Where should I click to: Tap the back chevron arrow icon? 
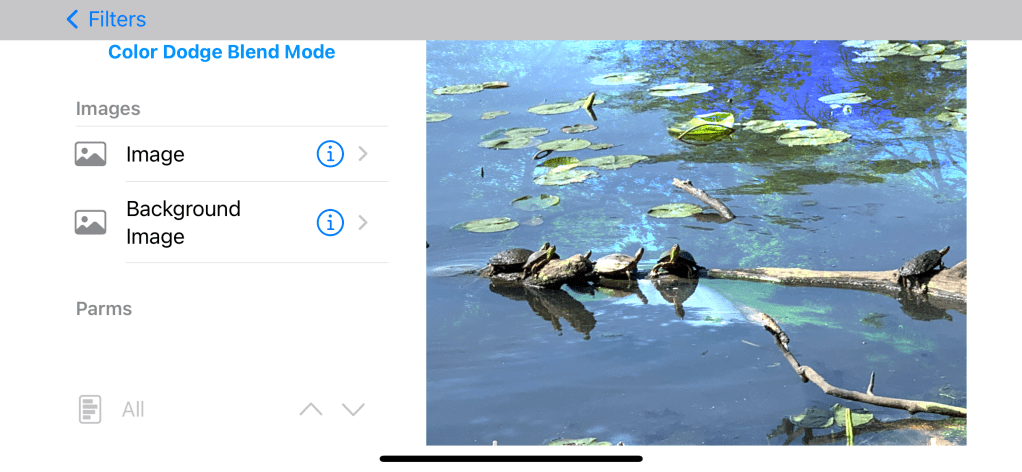72,20
